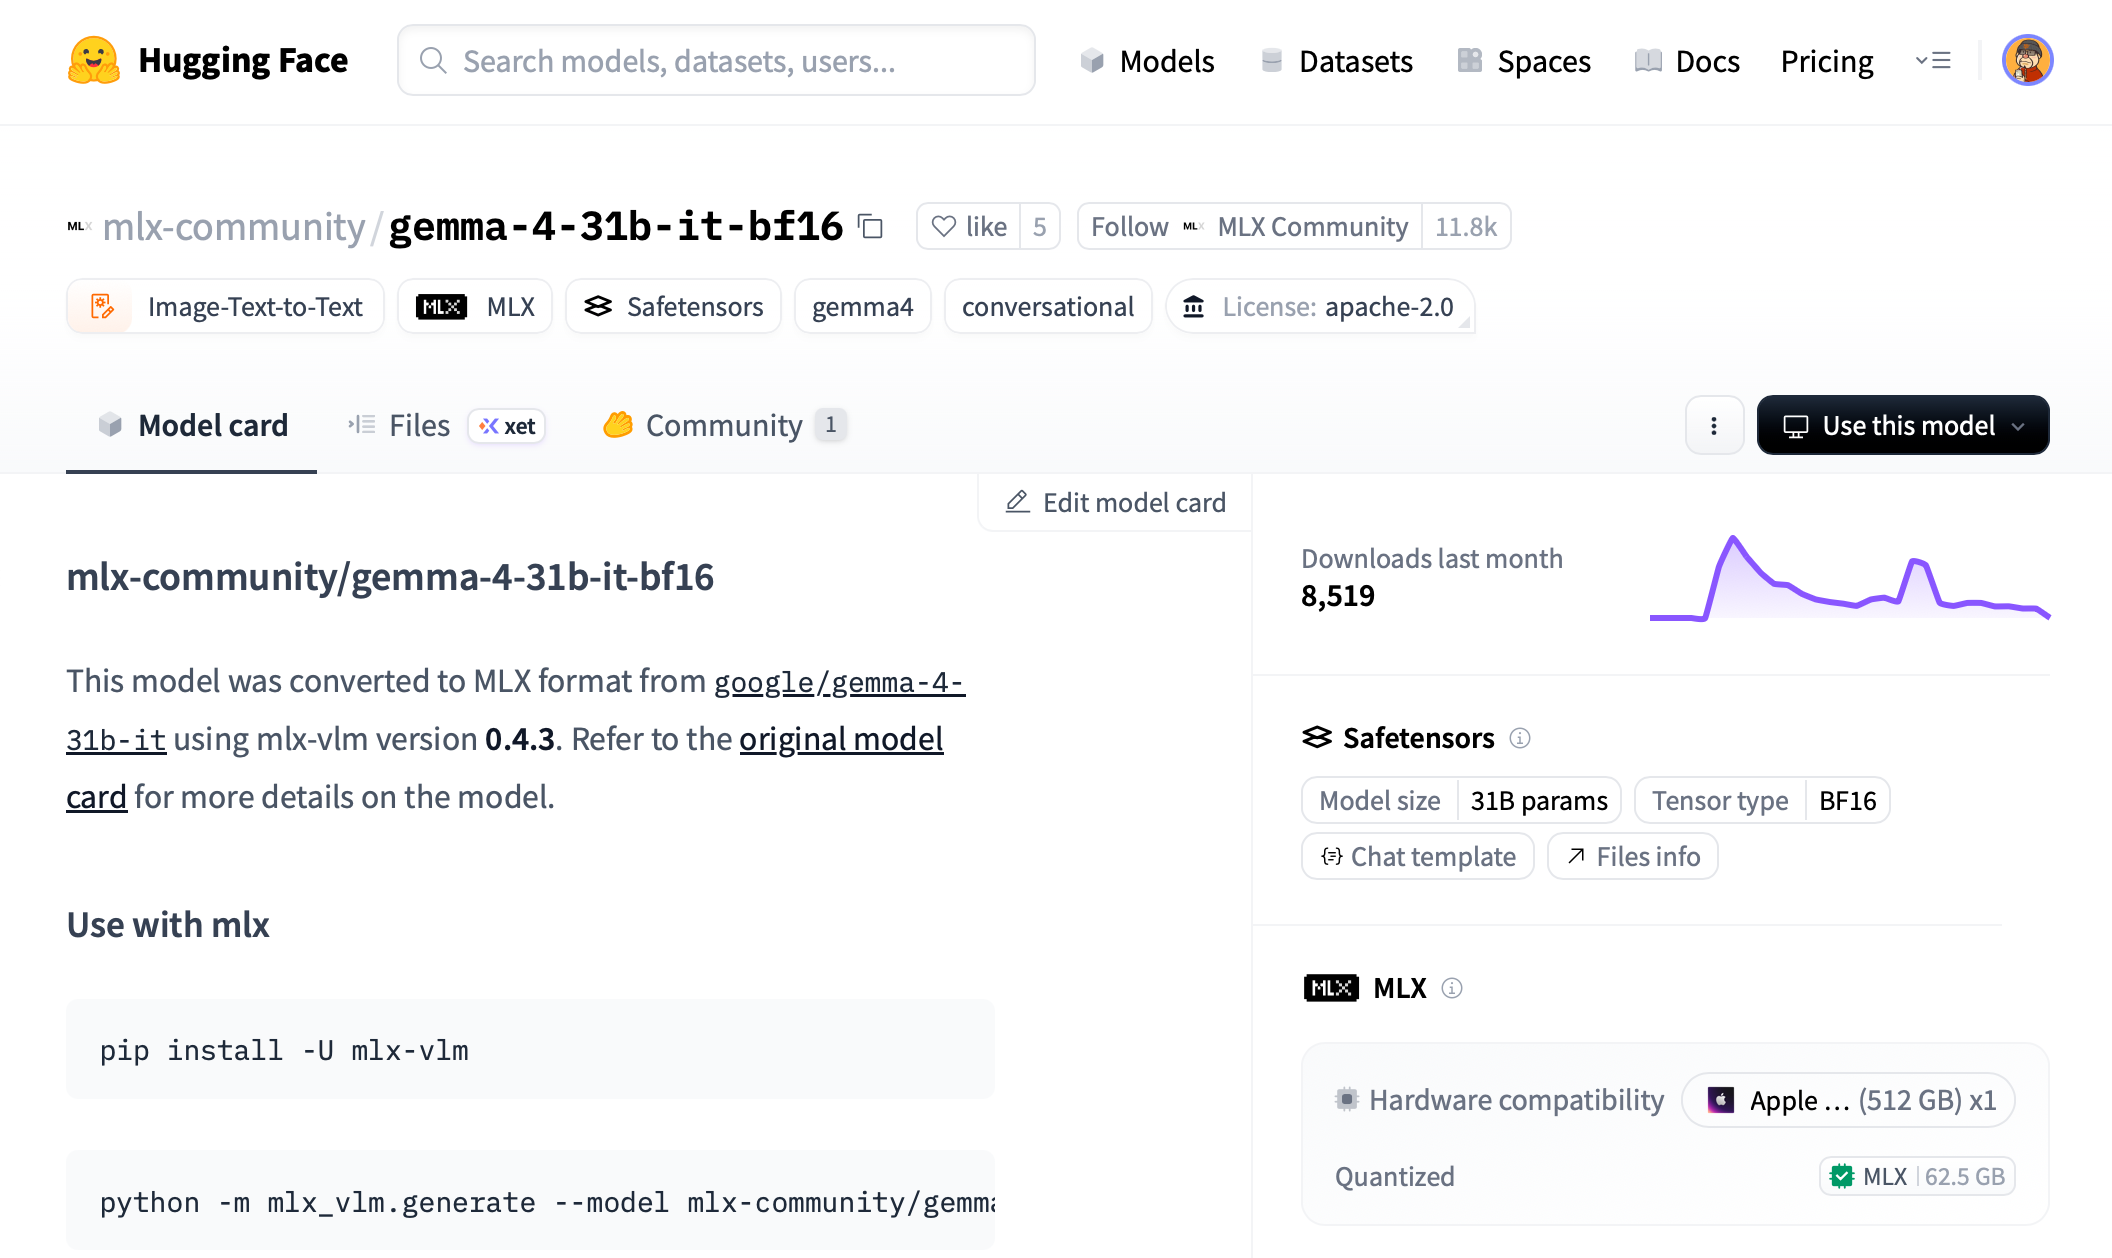The height and width of the screenshot is (1258, 2112).
Task: Open the three-dot more options button
Action: [1714, 425]
